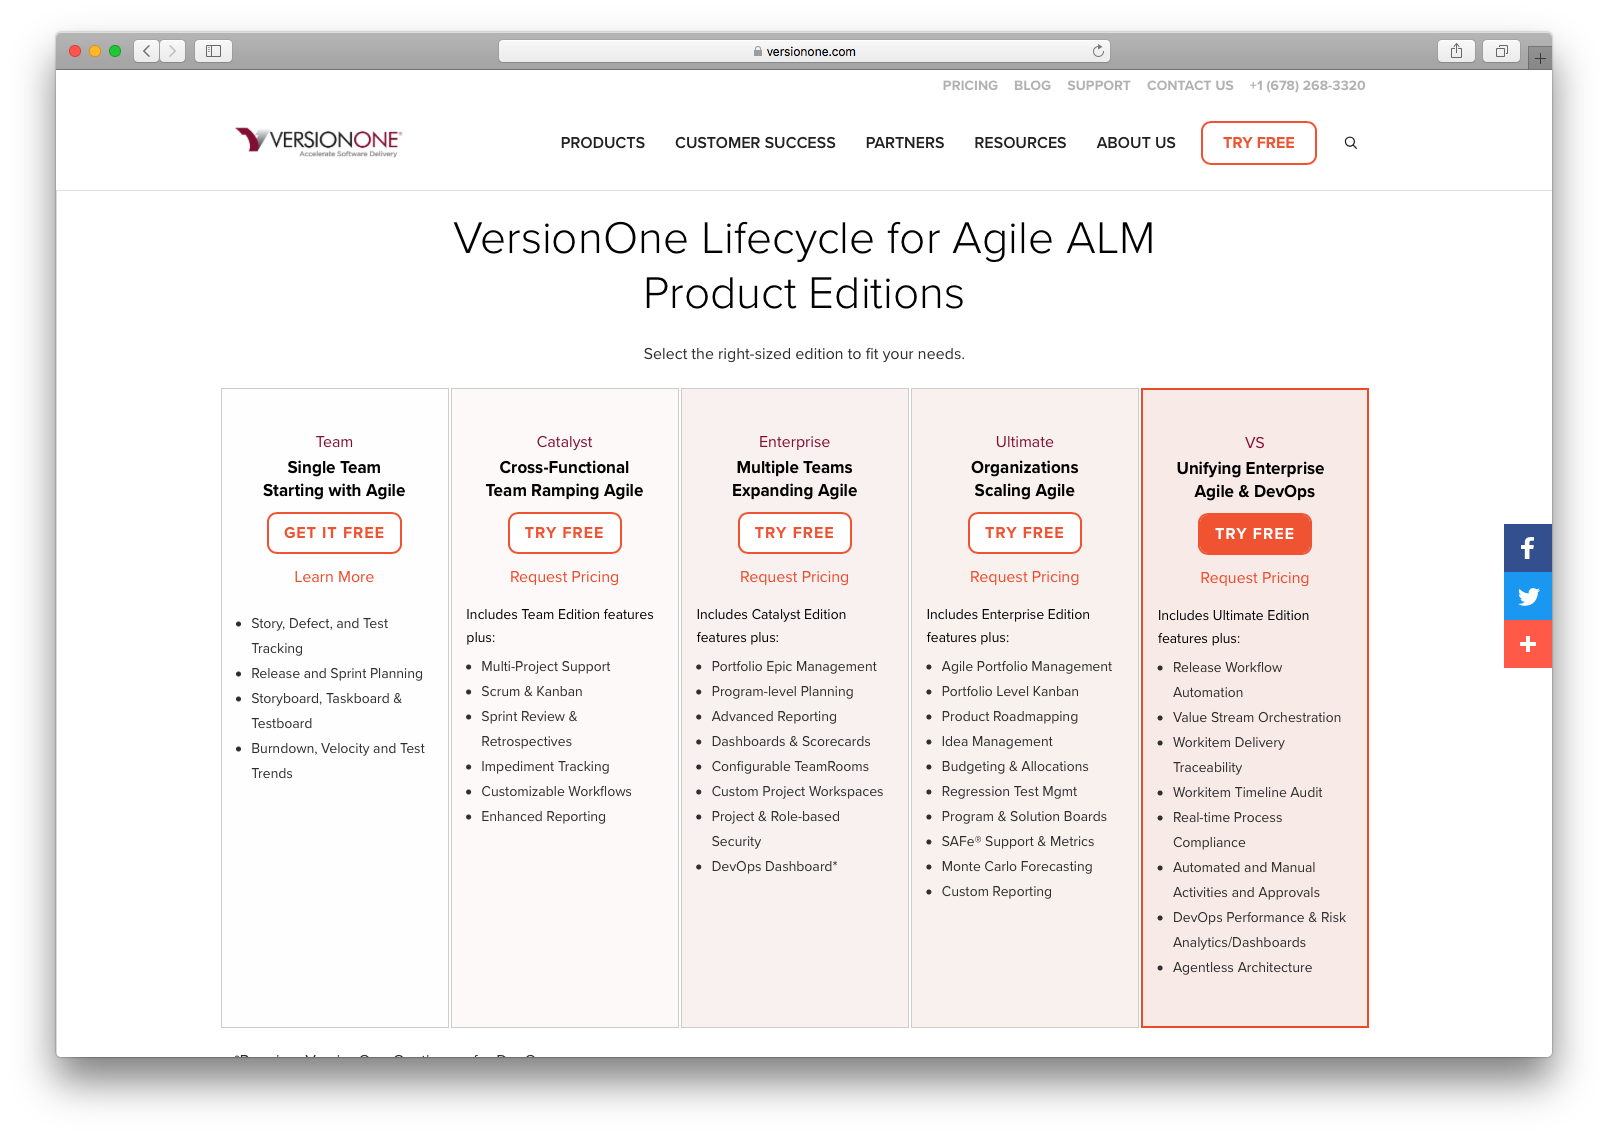Open the Partners menu

(x=905, y=143)
